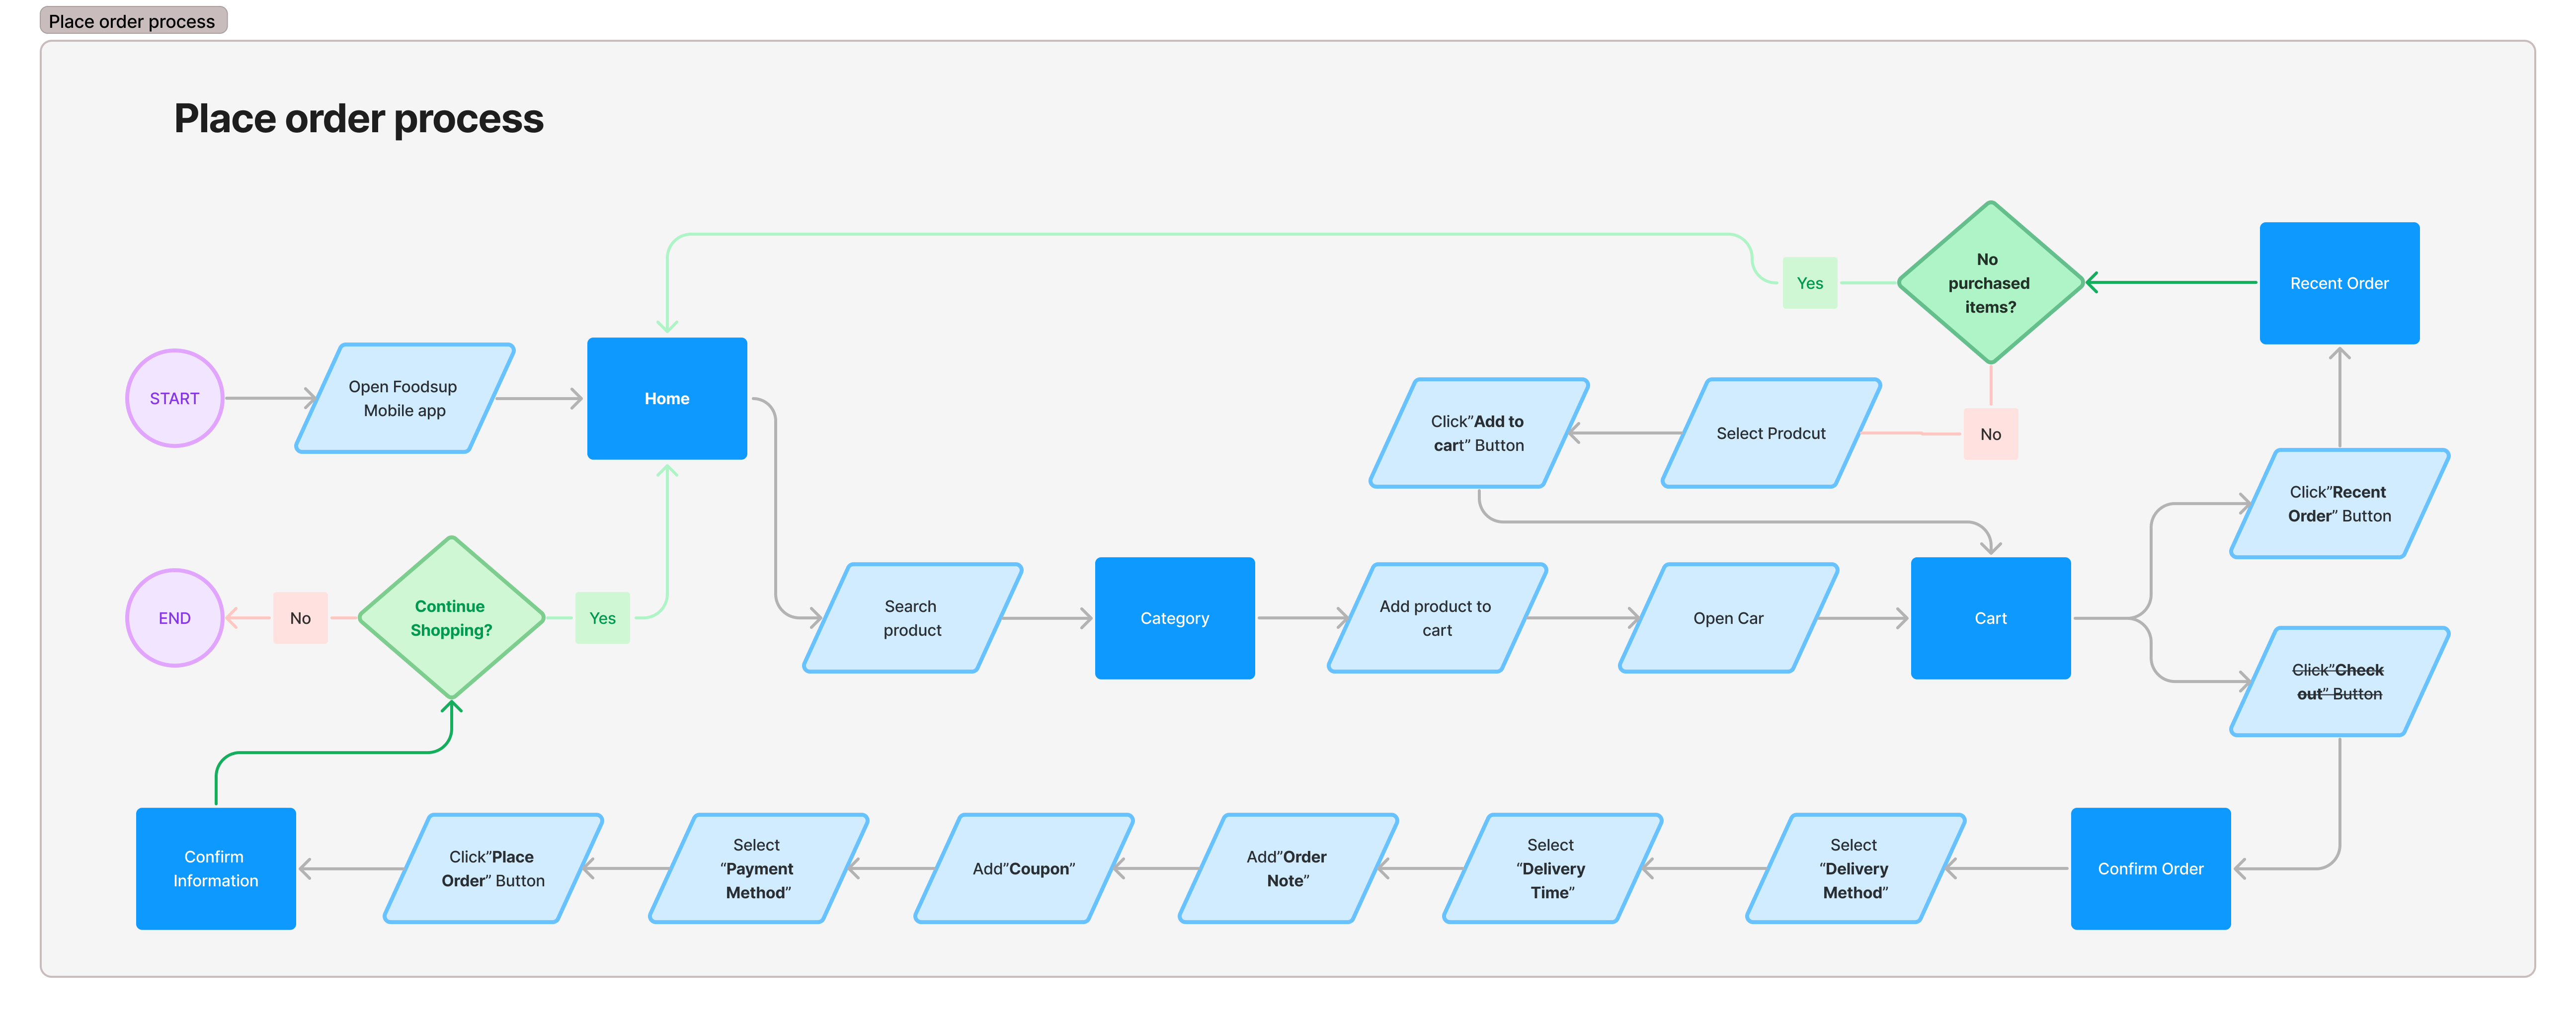Screen dimensions: 2576x1018
Task: Click the 'Continue Shopping?' diamond
Action: pyautogui.click(x=451, y=618)
